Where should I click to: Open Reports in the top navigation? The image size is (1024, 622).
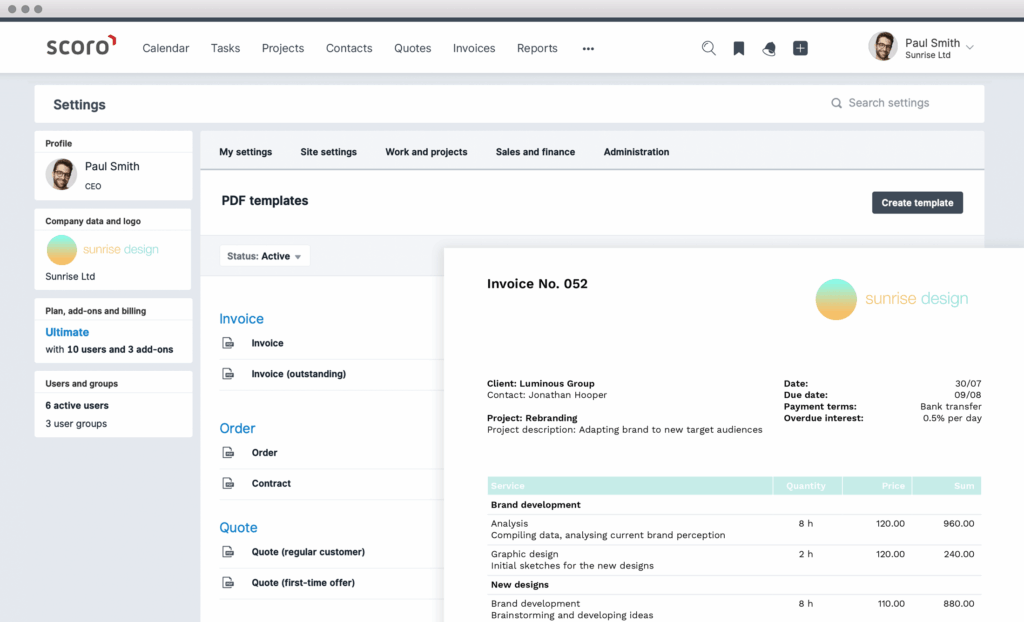point(537,48)
